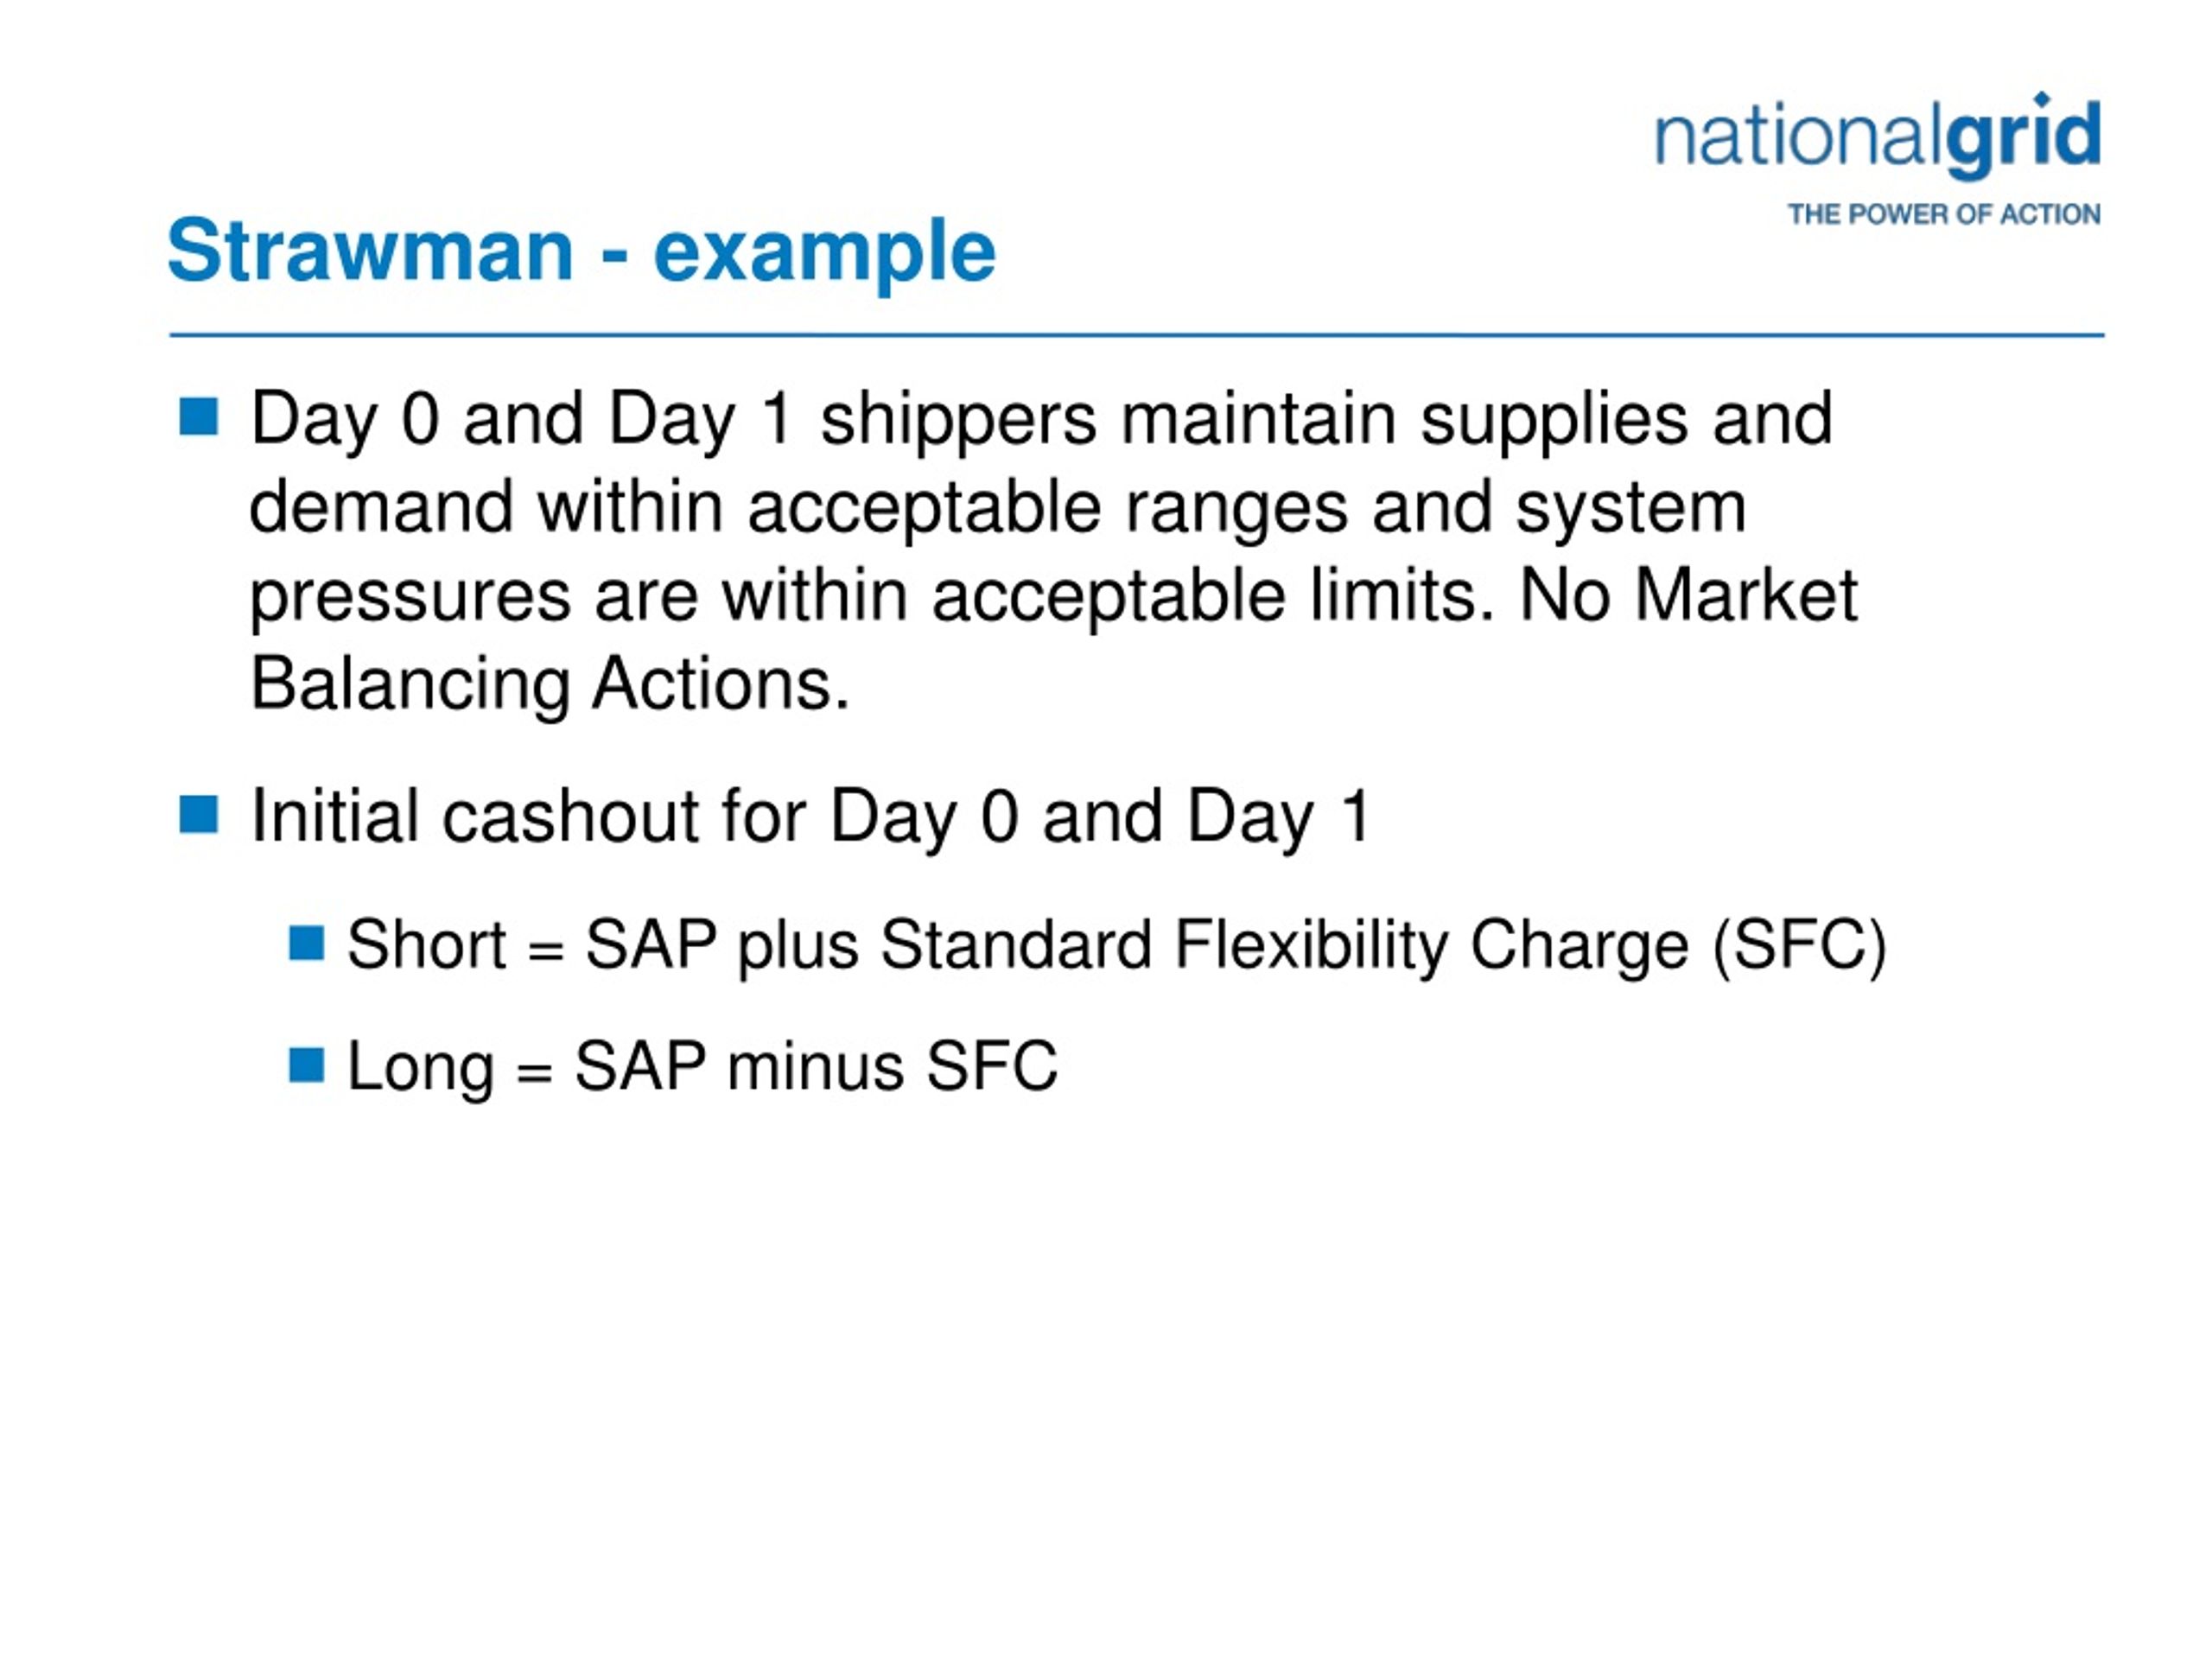Click the blue sub-bullet before 'Short = SAP plus'
The image size is (2212, 1659).
306,943
